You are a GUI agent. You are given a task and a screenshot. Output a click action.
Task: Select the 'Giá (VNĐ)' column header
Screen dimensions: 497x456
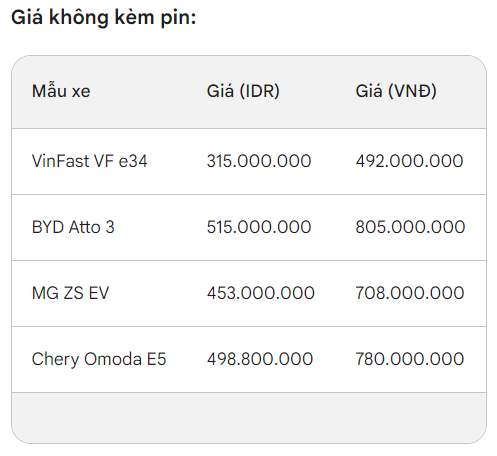pyautogui.click(x=396, y=91)
